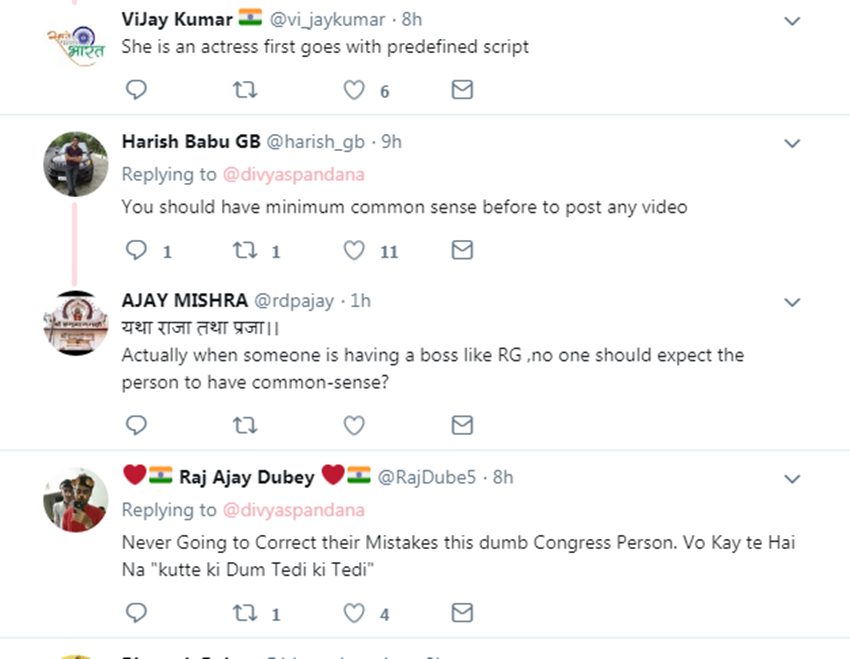850x659 pixels.
Task: Open AJAY MISHRA's profile name link
Action: click(184, 301)
